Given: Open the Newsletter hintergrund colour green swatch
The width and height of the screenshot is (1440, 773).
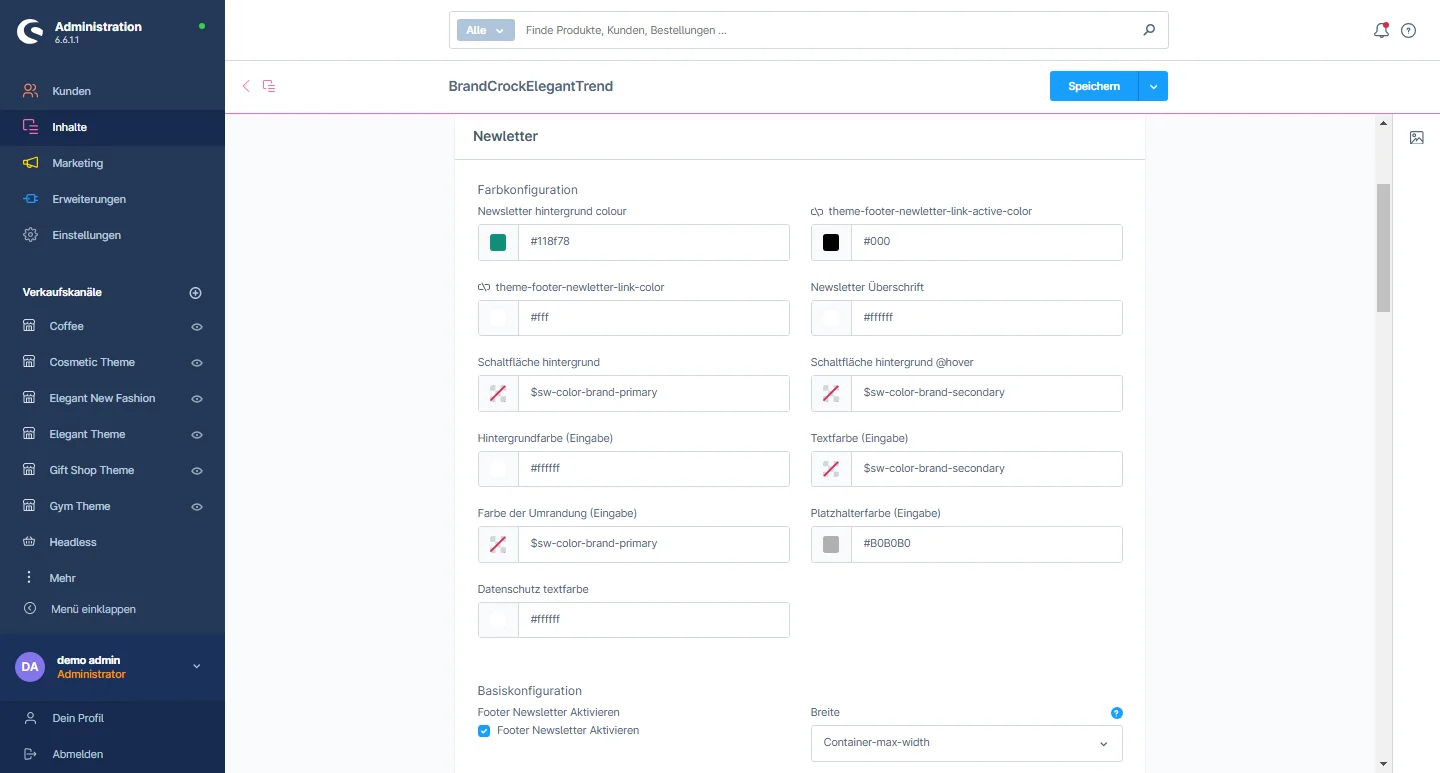Looking at the screenshot, I should click(x=498, y=242).
